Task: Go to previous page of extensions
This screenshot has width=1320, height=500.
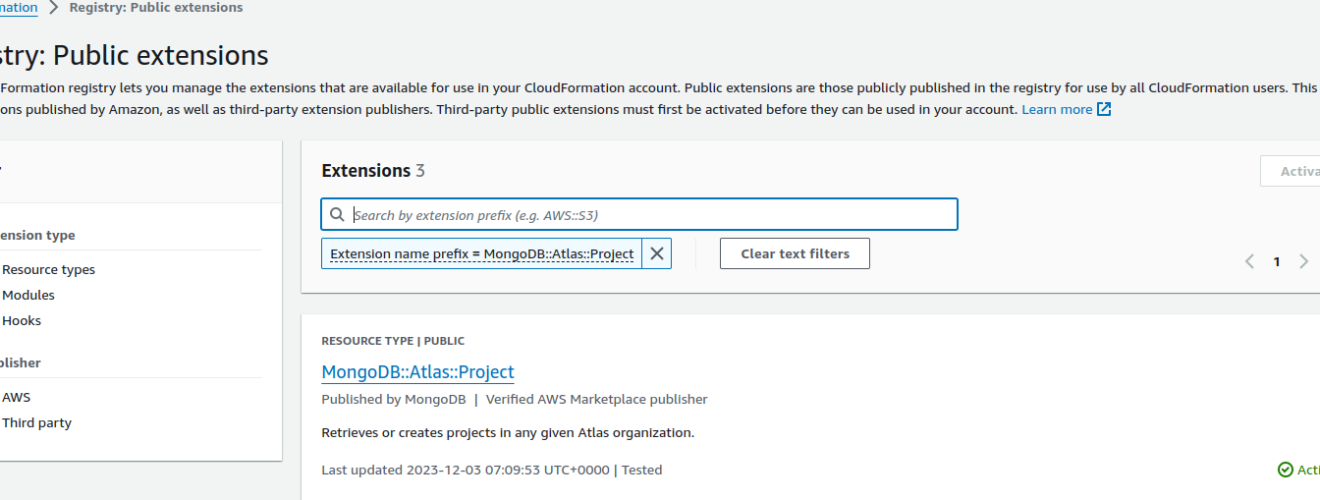Action: pyautogui.click(x=1250, y=262)
